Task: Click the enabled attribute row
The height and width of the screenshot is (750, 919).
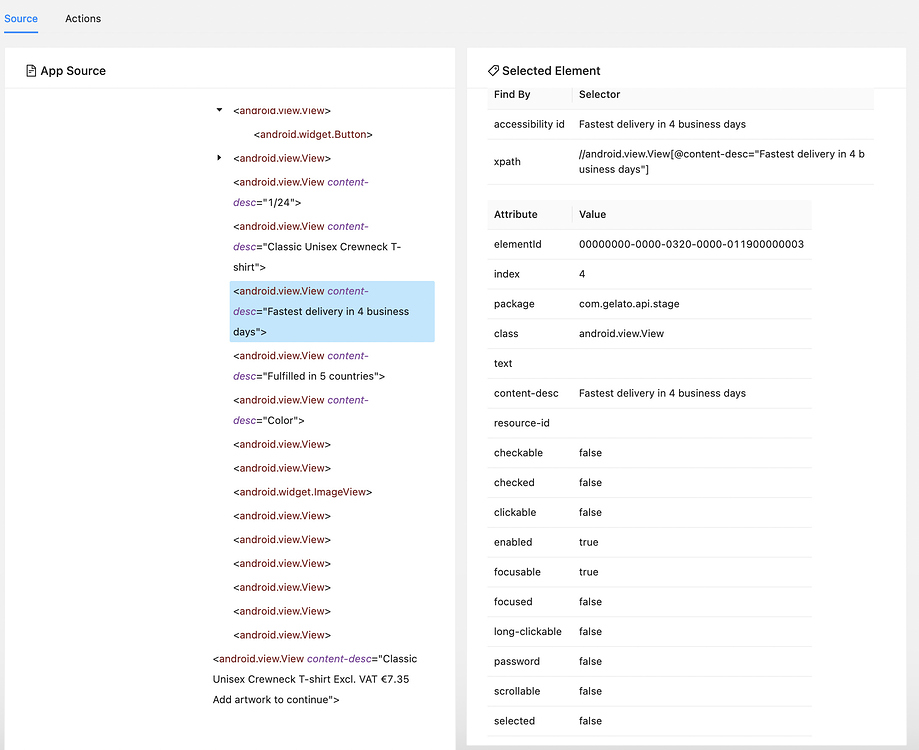Action: 650,542
